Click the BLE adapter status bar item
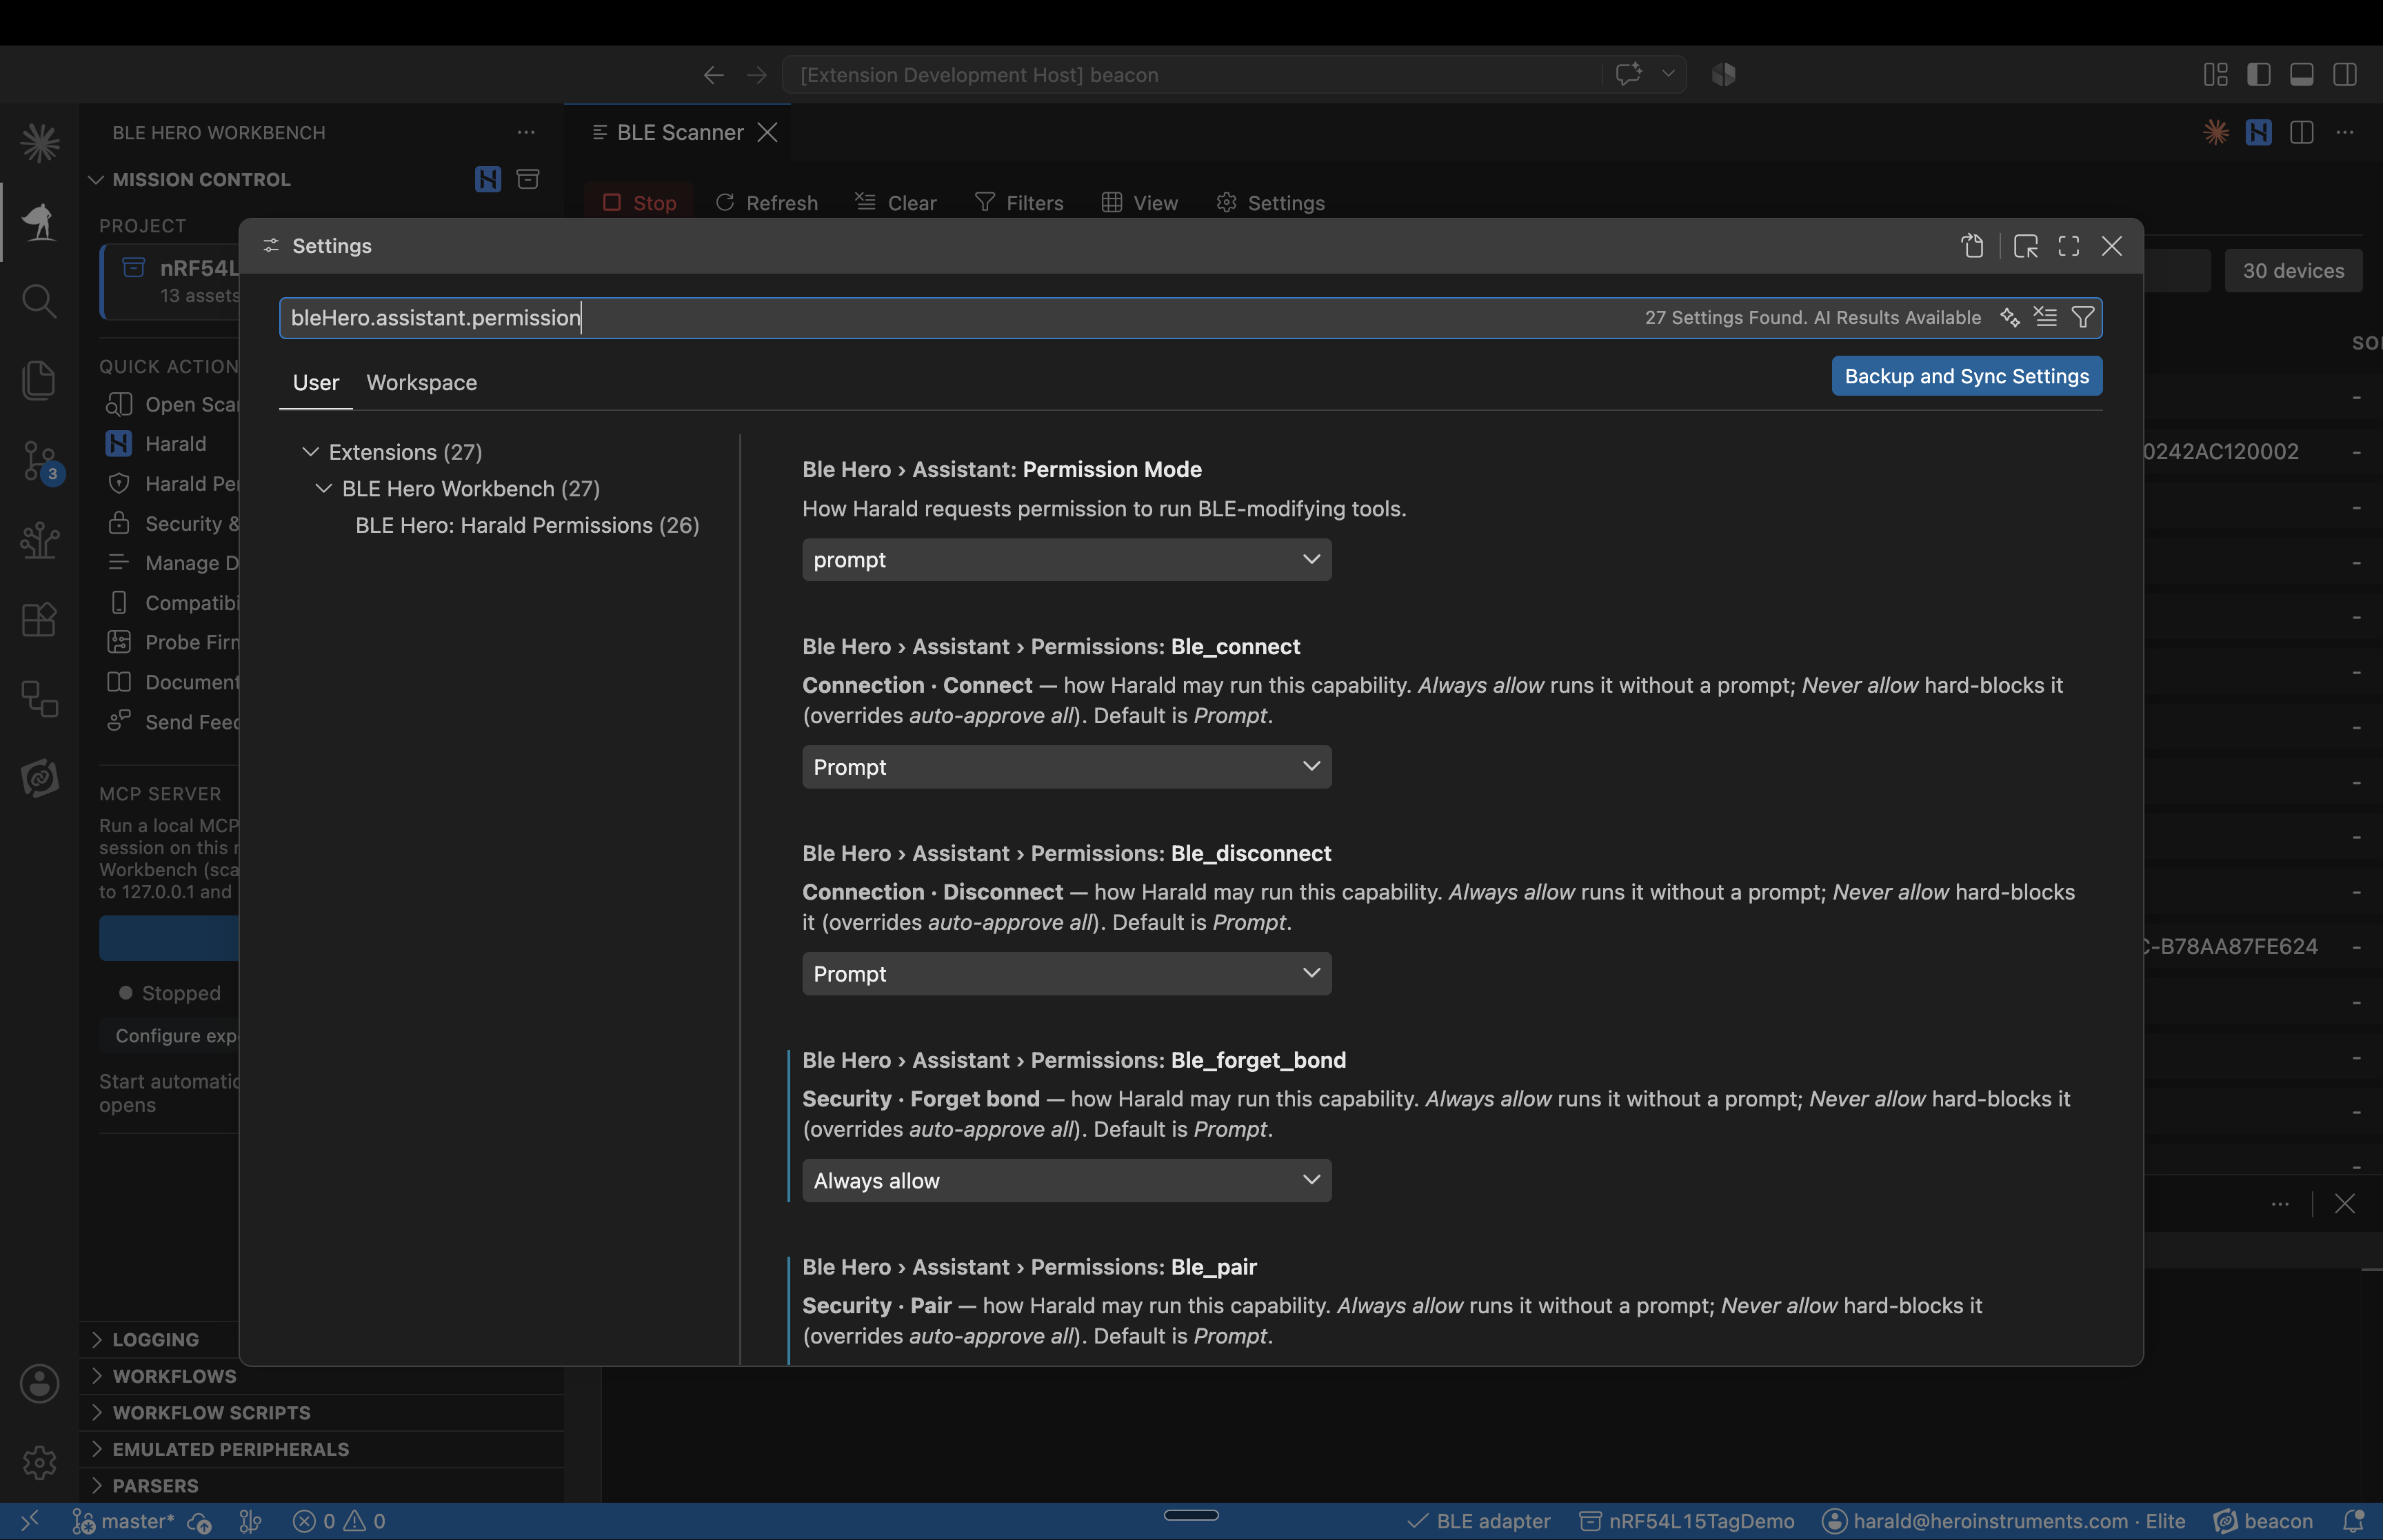Screen dimensions: 2383x1540 [1479, 1522]
